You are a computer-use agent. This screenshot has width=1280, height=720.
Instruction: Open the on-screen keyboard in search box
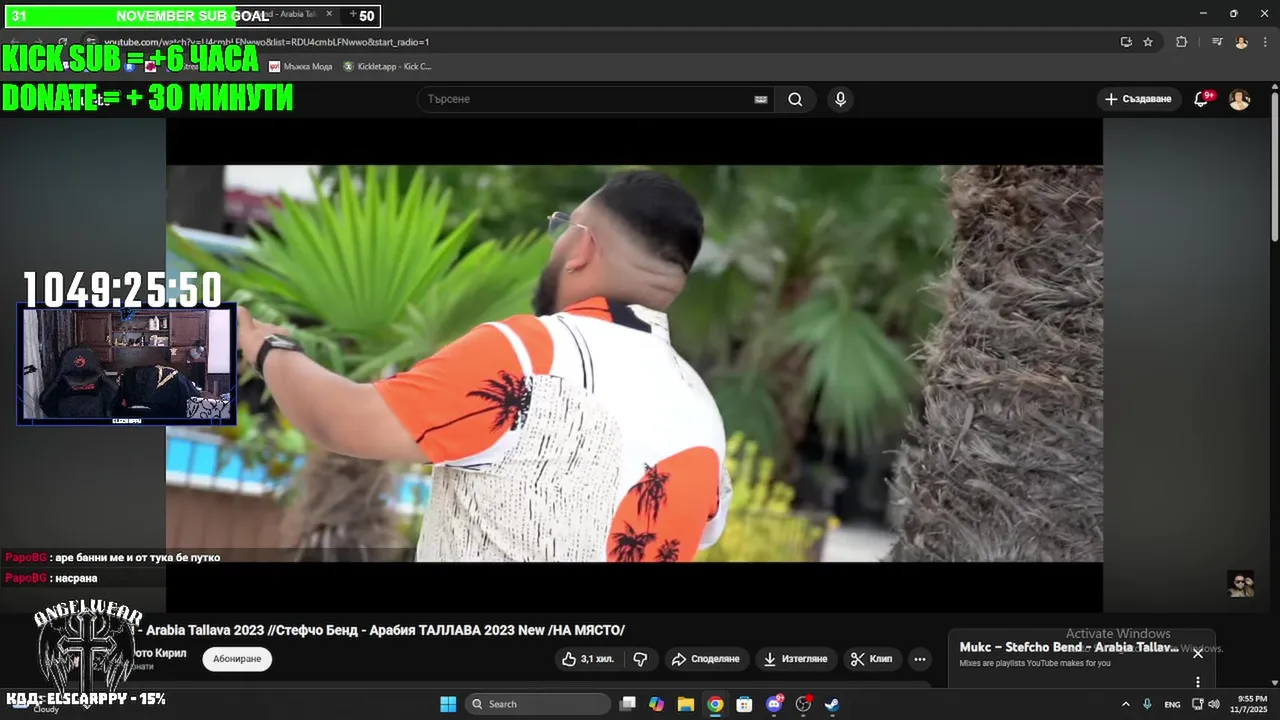[x=760, y=99]
